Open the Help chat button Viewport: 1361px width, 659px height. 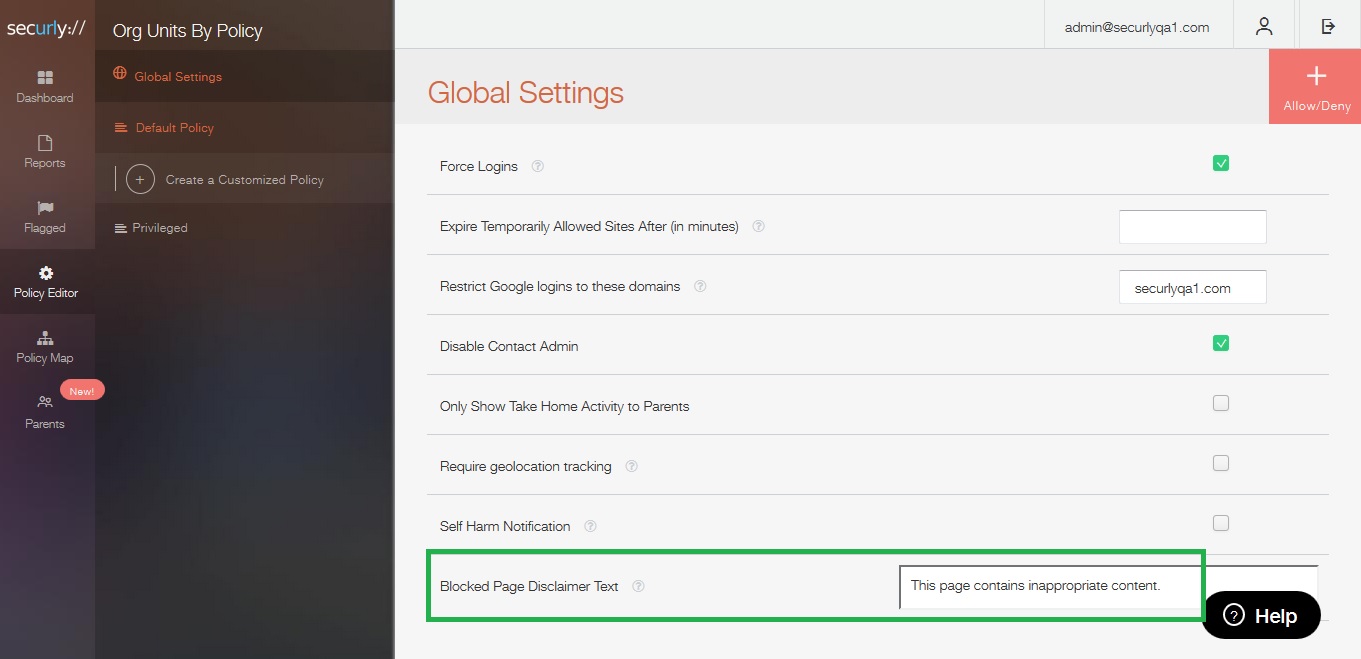[x=1261, y=615]
